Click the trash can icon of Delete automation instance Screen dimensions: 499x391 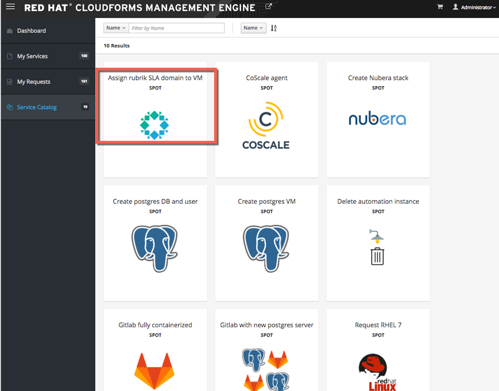[377, 256]
